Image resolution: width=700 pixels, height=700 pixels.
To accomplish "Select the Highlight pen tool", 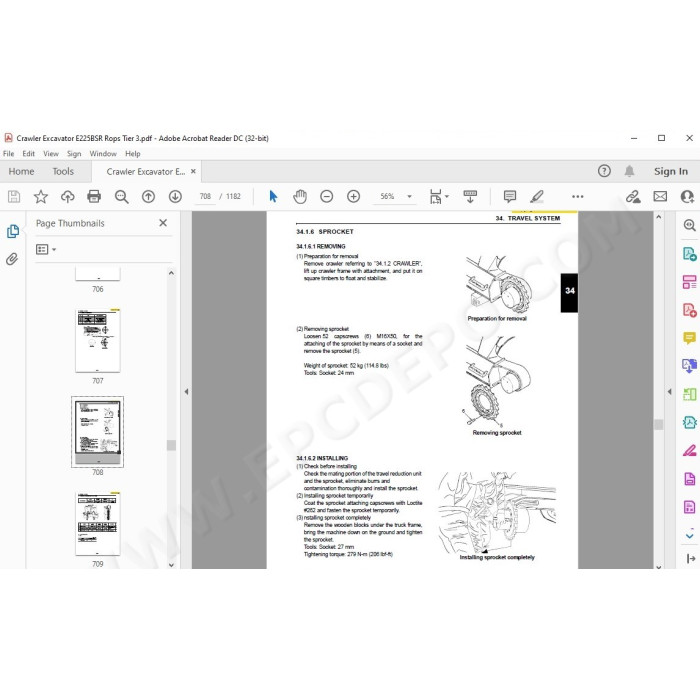I will tap(537, 196).
